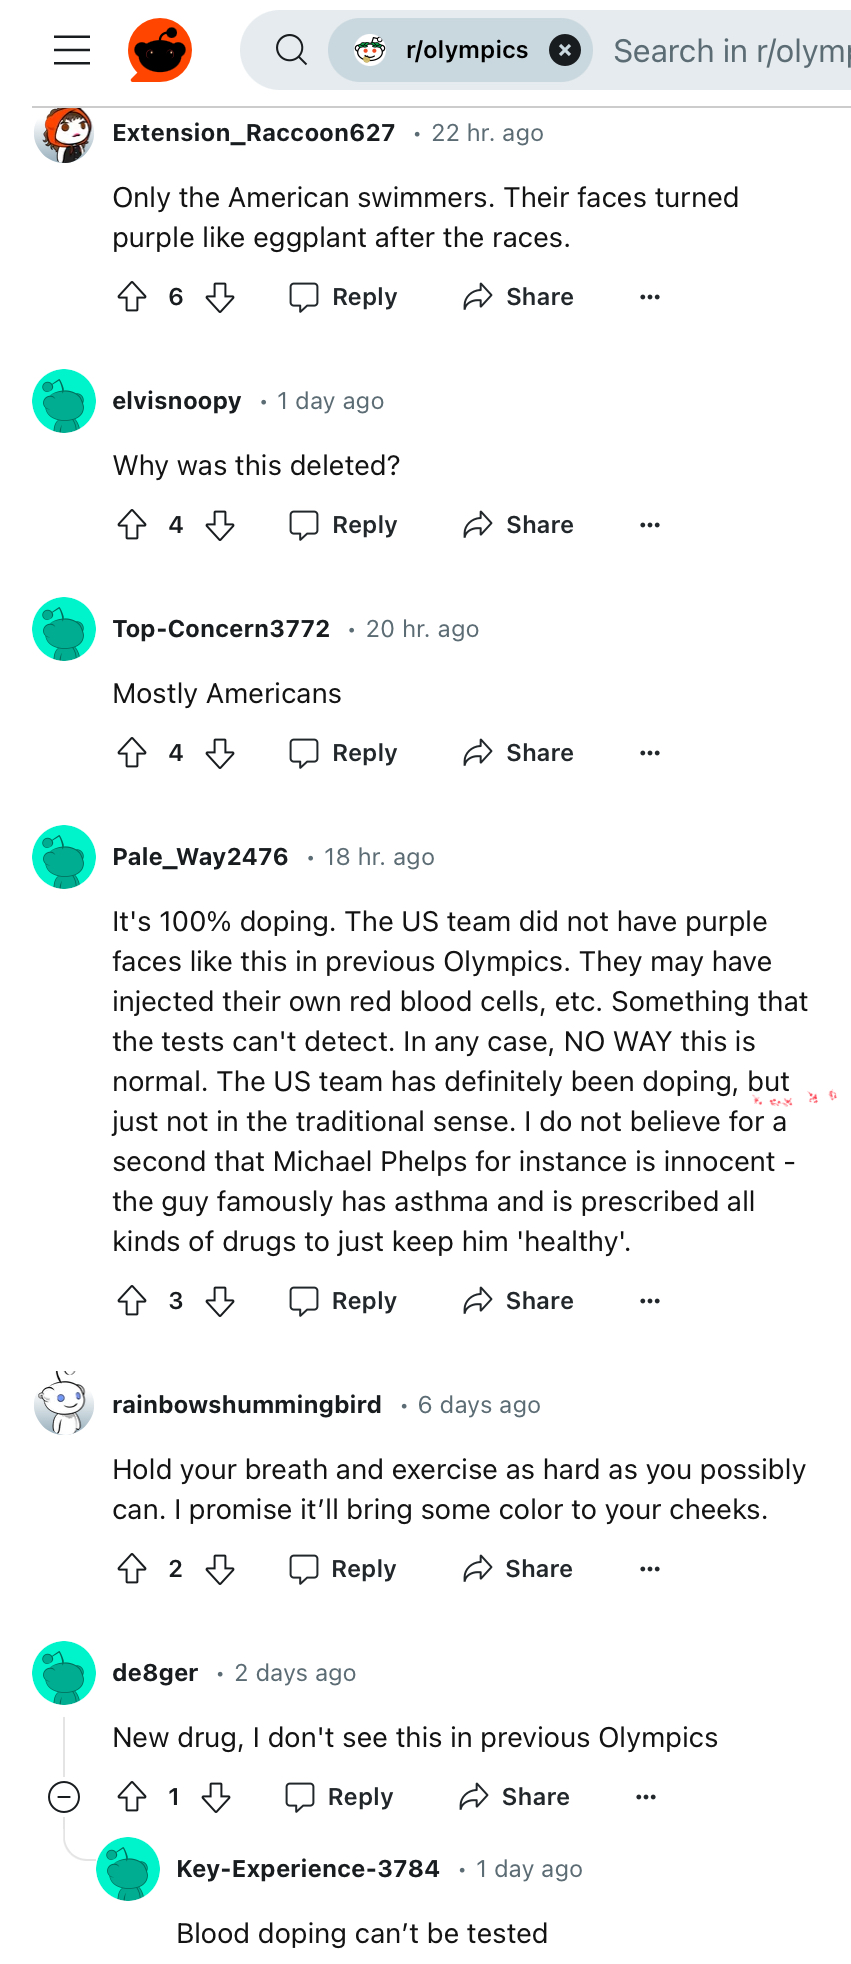Click the Reddit Snoo logo
This screenshot has height=1964, width=851.
point(160,50)
